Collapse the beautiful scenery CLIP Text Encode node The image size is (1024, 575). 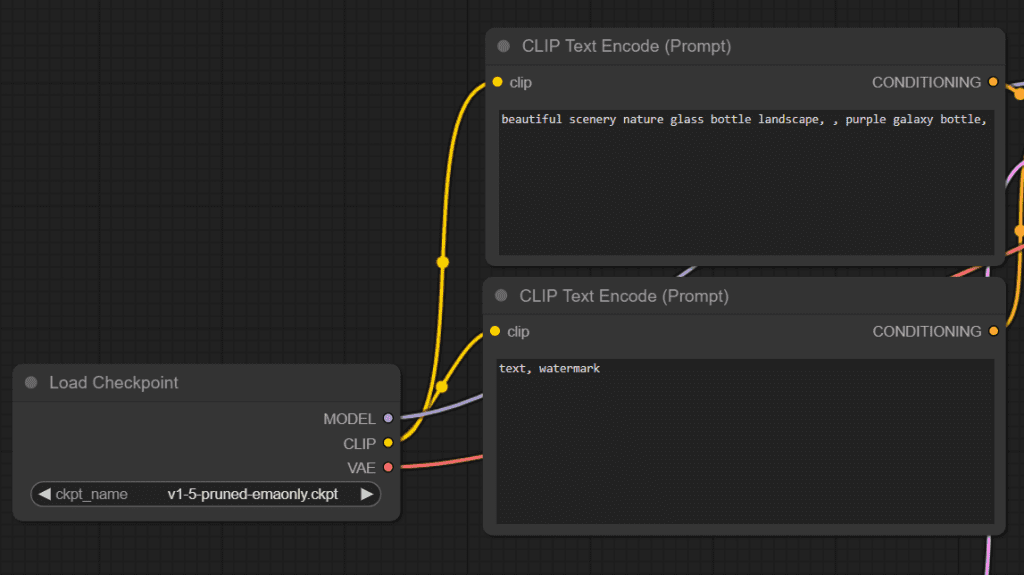[503, 46]
